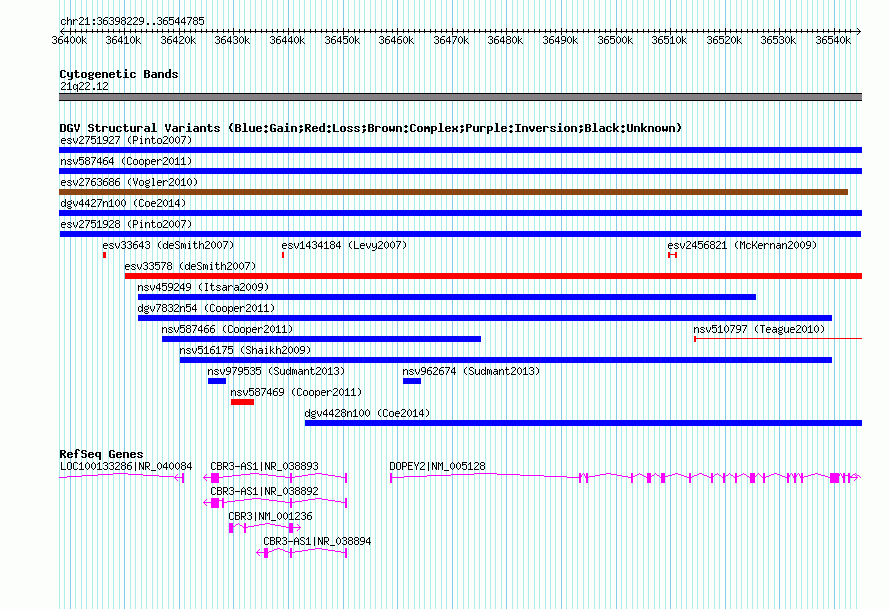Image resolution: width=890 pixels, height=609 pixels.
Task: Select the CBR3-AS1|NR_038894 transcript glyph
Action: (301, 553)
